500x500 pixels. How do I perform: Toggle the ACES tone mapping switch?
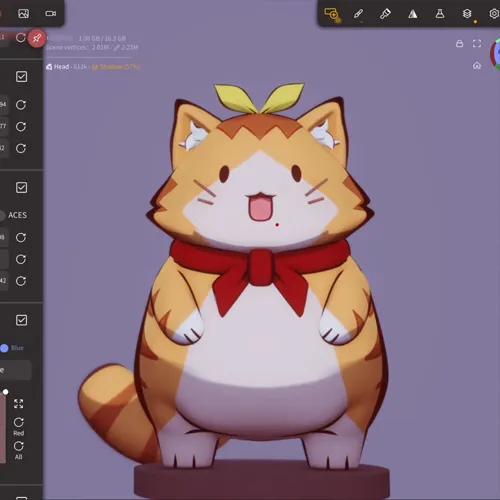[x=2, y=215]
